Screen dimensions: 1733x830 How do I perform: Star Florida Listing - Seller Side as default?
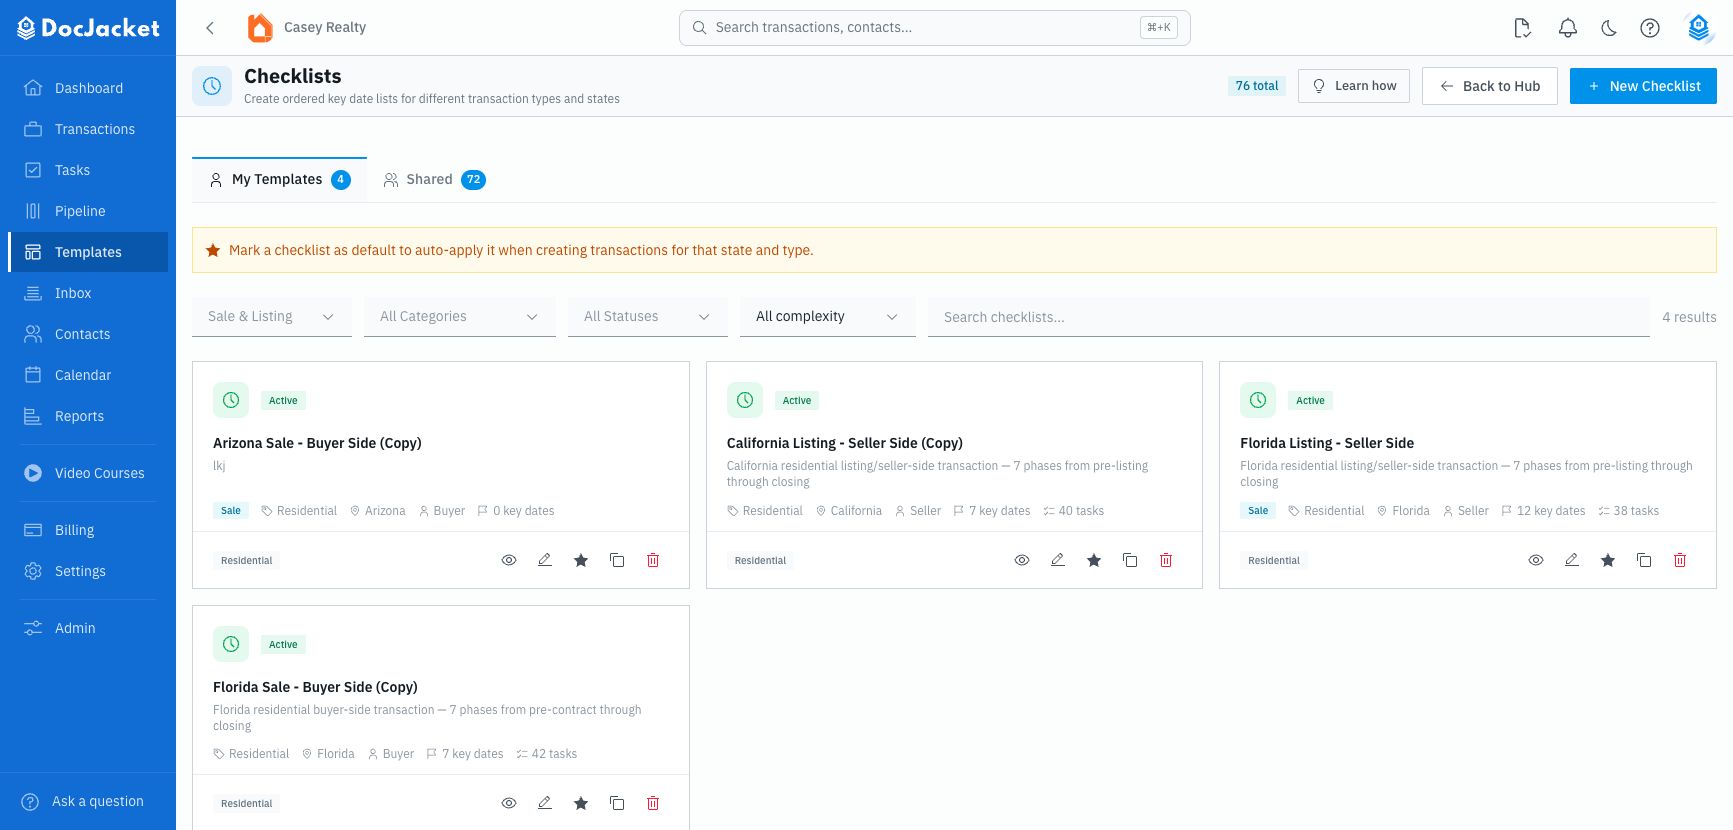[1608, 560]
